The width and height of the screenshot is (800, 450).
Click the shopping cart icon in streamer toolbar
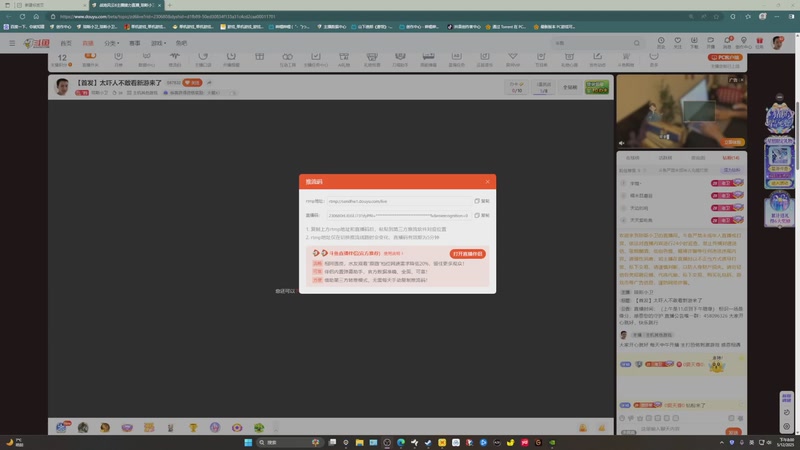(x=626, y=58)
